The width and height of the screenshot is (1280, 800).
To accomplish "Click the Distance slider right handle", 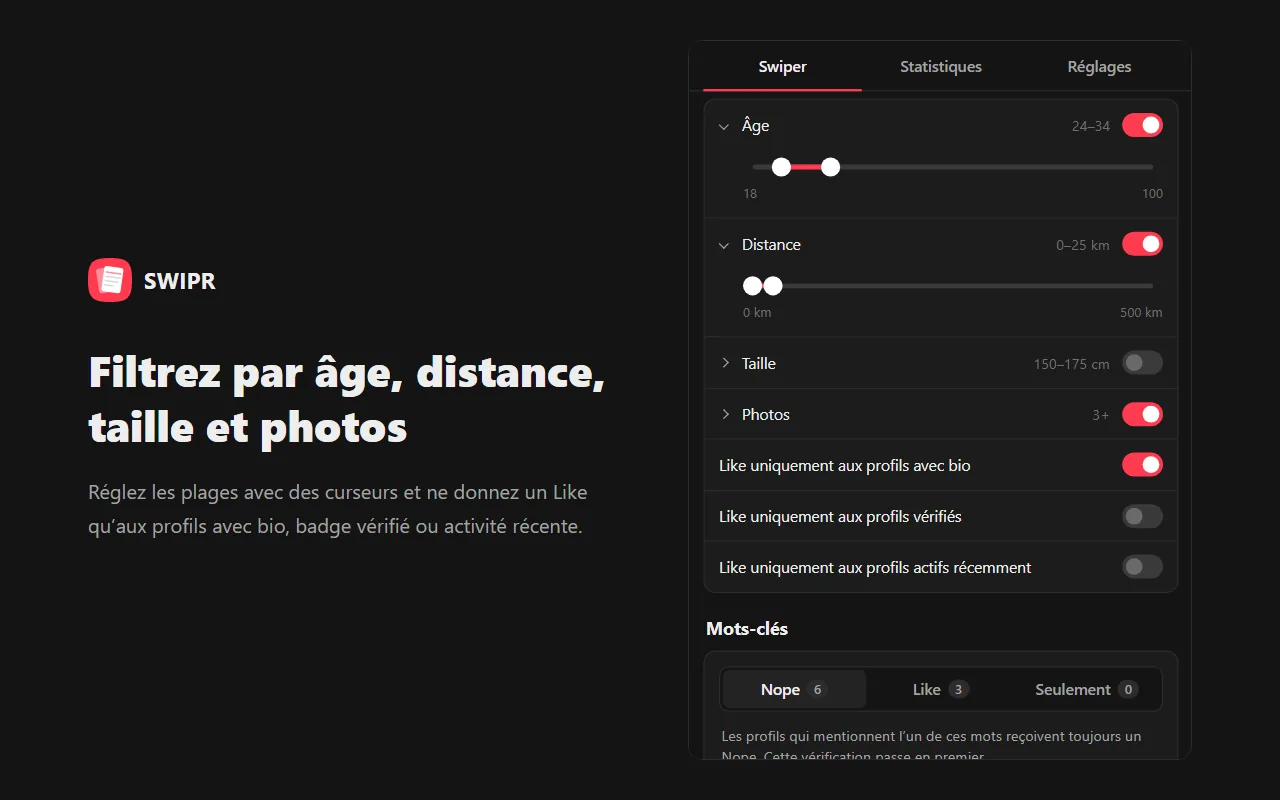I will [x=773, y=286].
